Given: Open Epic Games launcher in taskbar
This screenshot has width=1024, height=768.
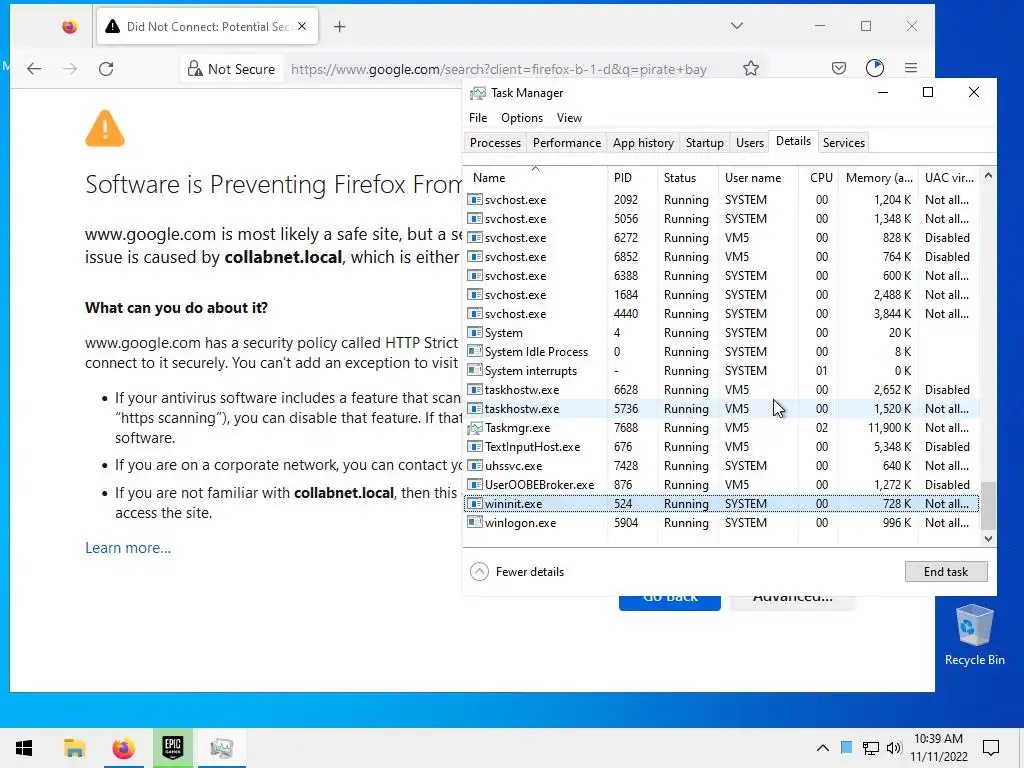Looking at the screenshot, I should point(172,748).
